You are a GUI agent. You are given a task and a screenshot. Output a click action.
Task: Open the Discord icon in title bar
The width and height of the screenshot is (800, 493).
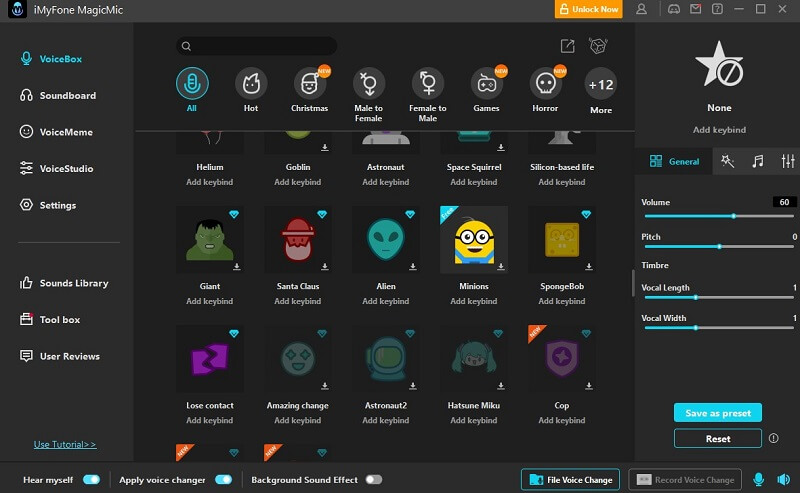tap(673, 9)
